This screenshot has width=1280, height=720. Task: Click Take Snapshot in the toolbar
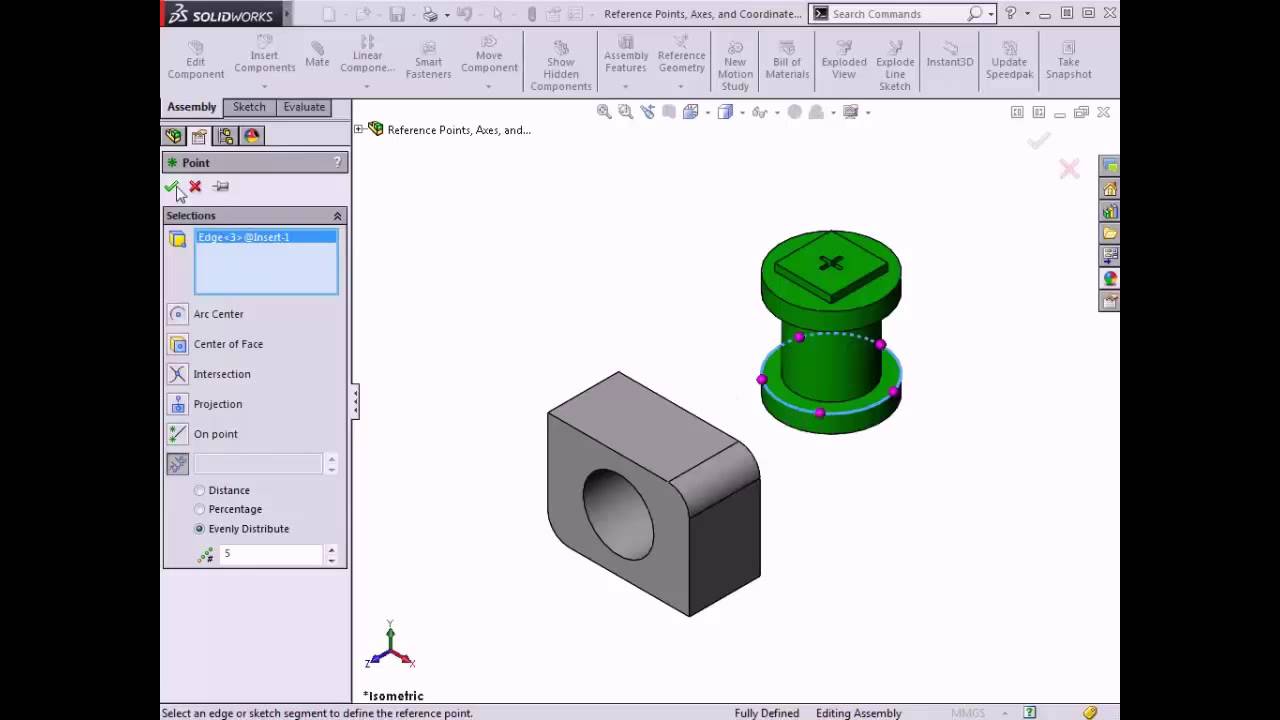click(x=1069, y=60)
